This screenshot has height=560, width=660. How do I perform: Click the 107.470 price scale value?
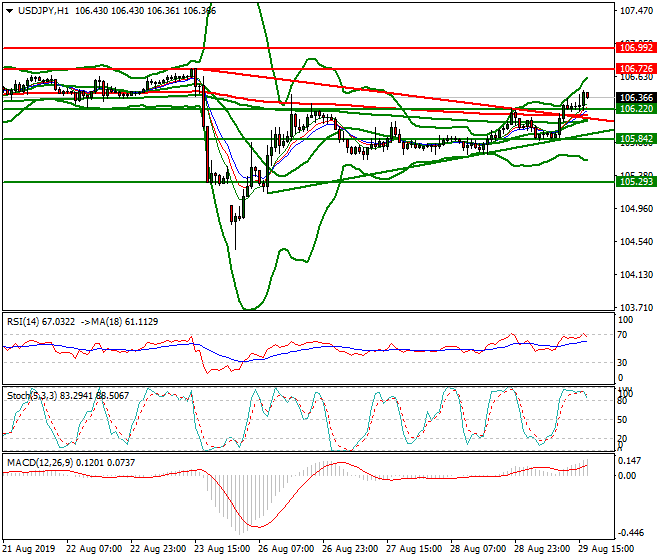(x=636, y=11)
